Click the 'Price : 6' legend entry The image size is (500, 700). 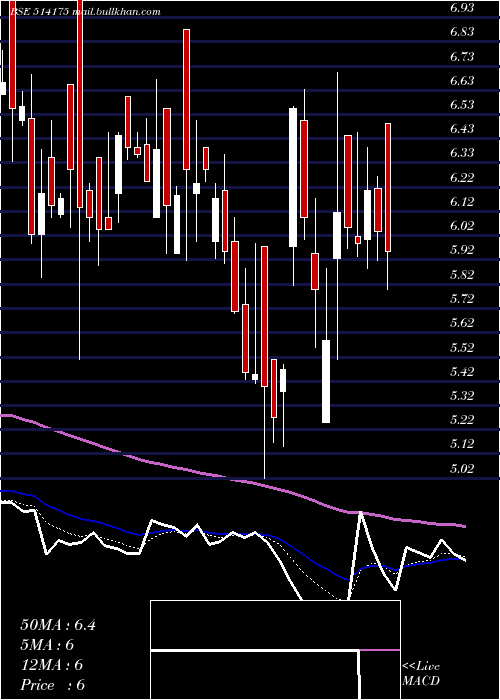pyautogui.click(x=53, y=685)
